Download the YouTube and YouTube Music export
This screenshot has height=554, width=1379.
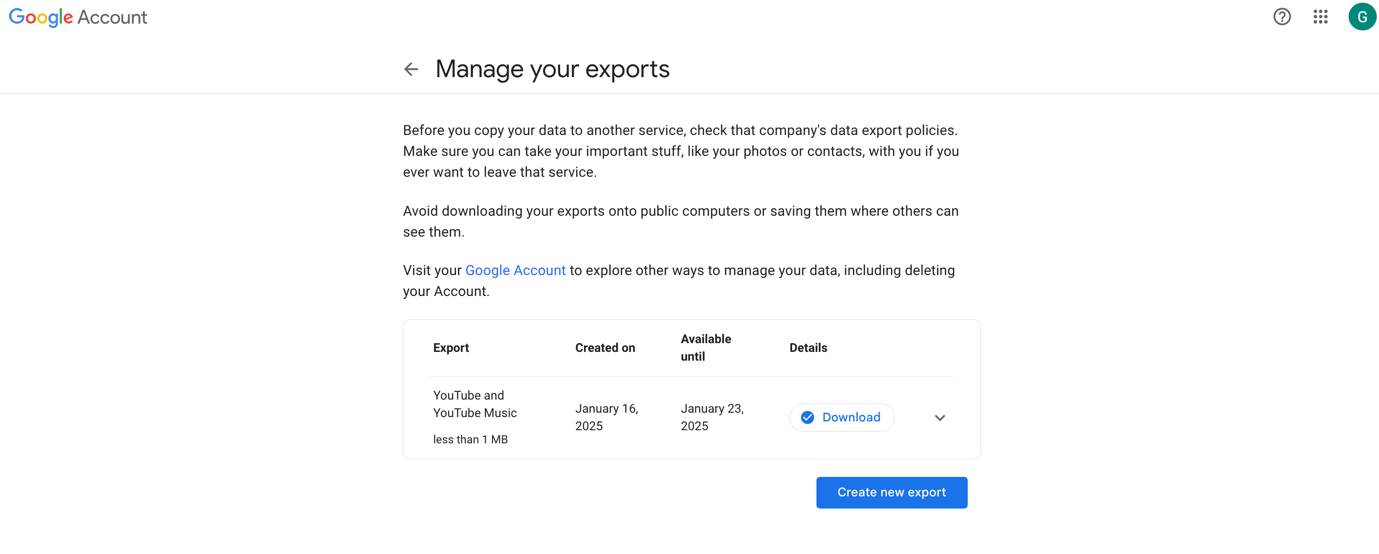(850, 418)
